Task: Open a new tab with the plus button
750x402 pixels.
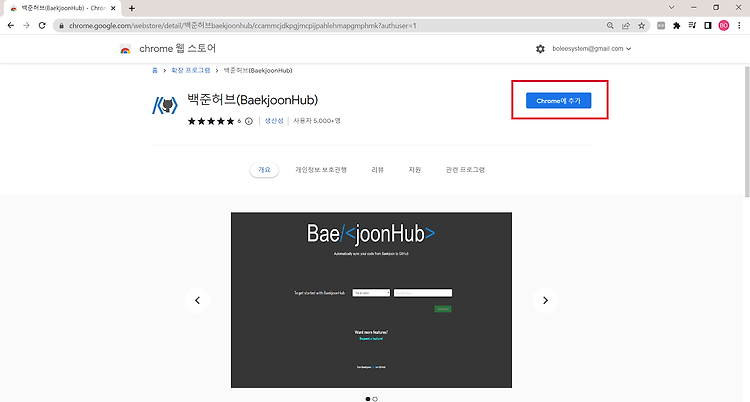Action: (x=132, y=8)
